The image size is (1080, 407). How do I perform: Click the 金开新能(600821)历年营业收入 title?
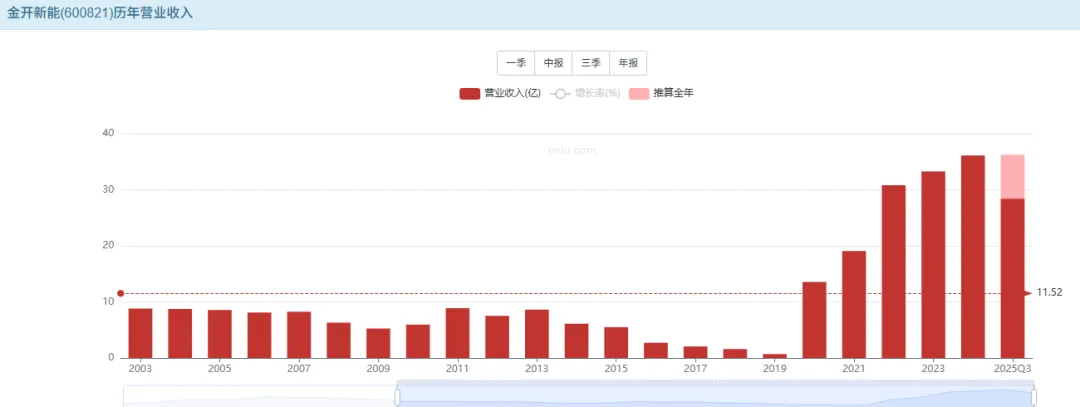(x=100, y=13)
